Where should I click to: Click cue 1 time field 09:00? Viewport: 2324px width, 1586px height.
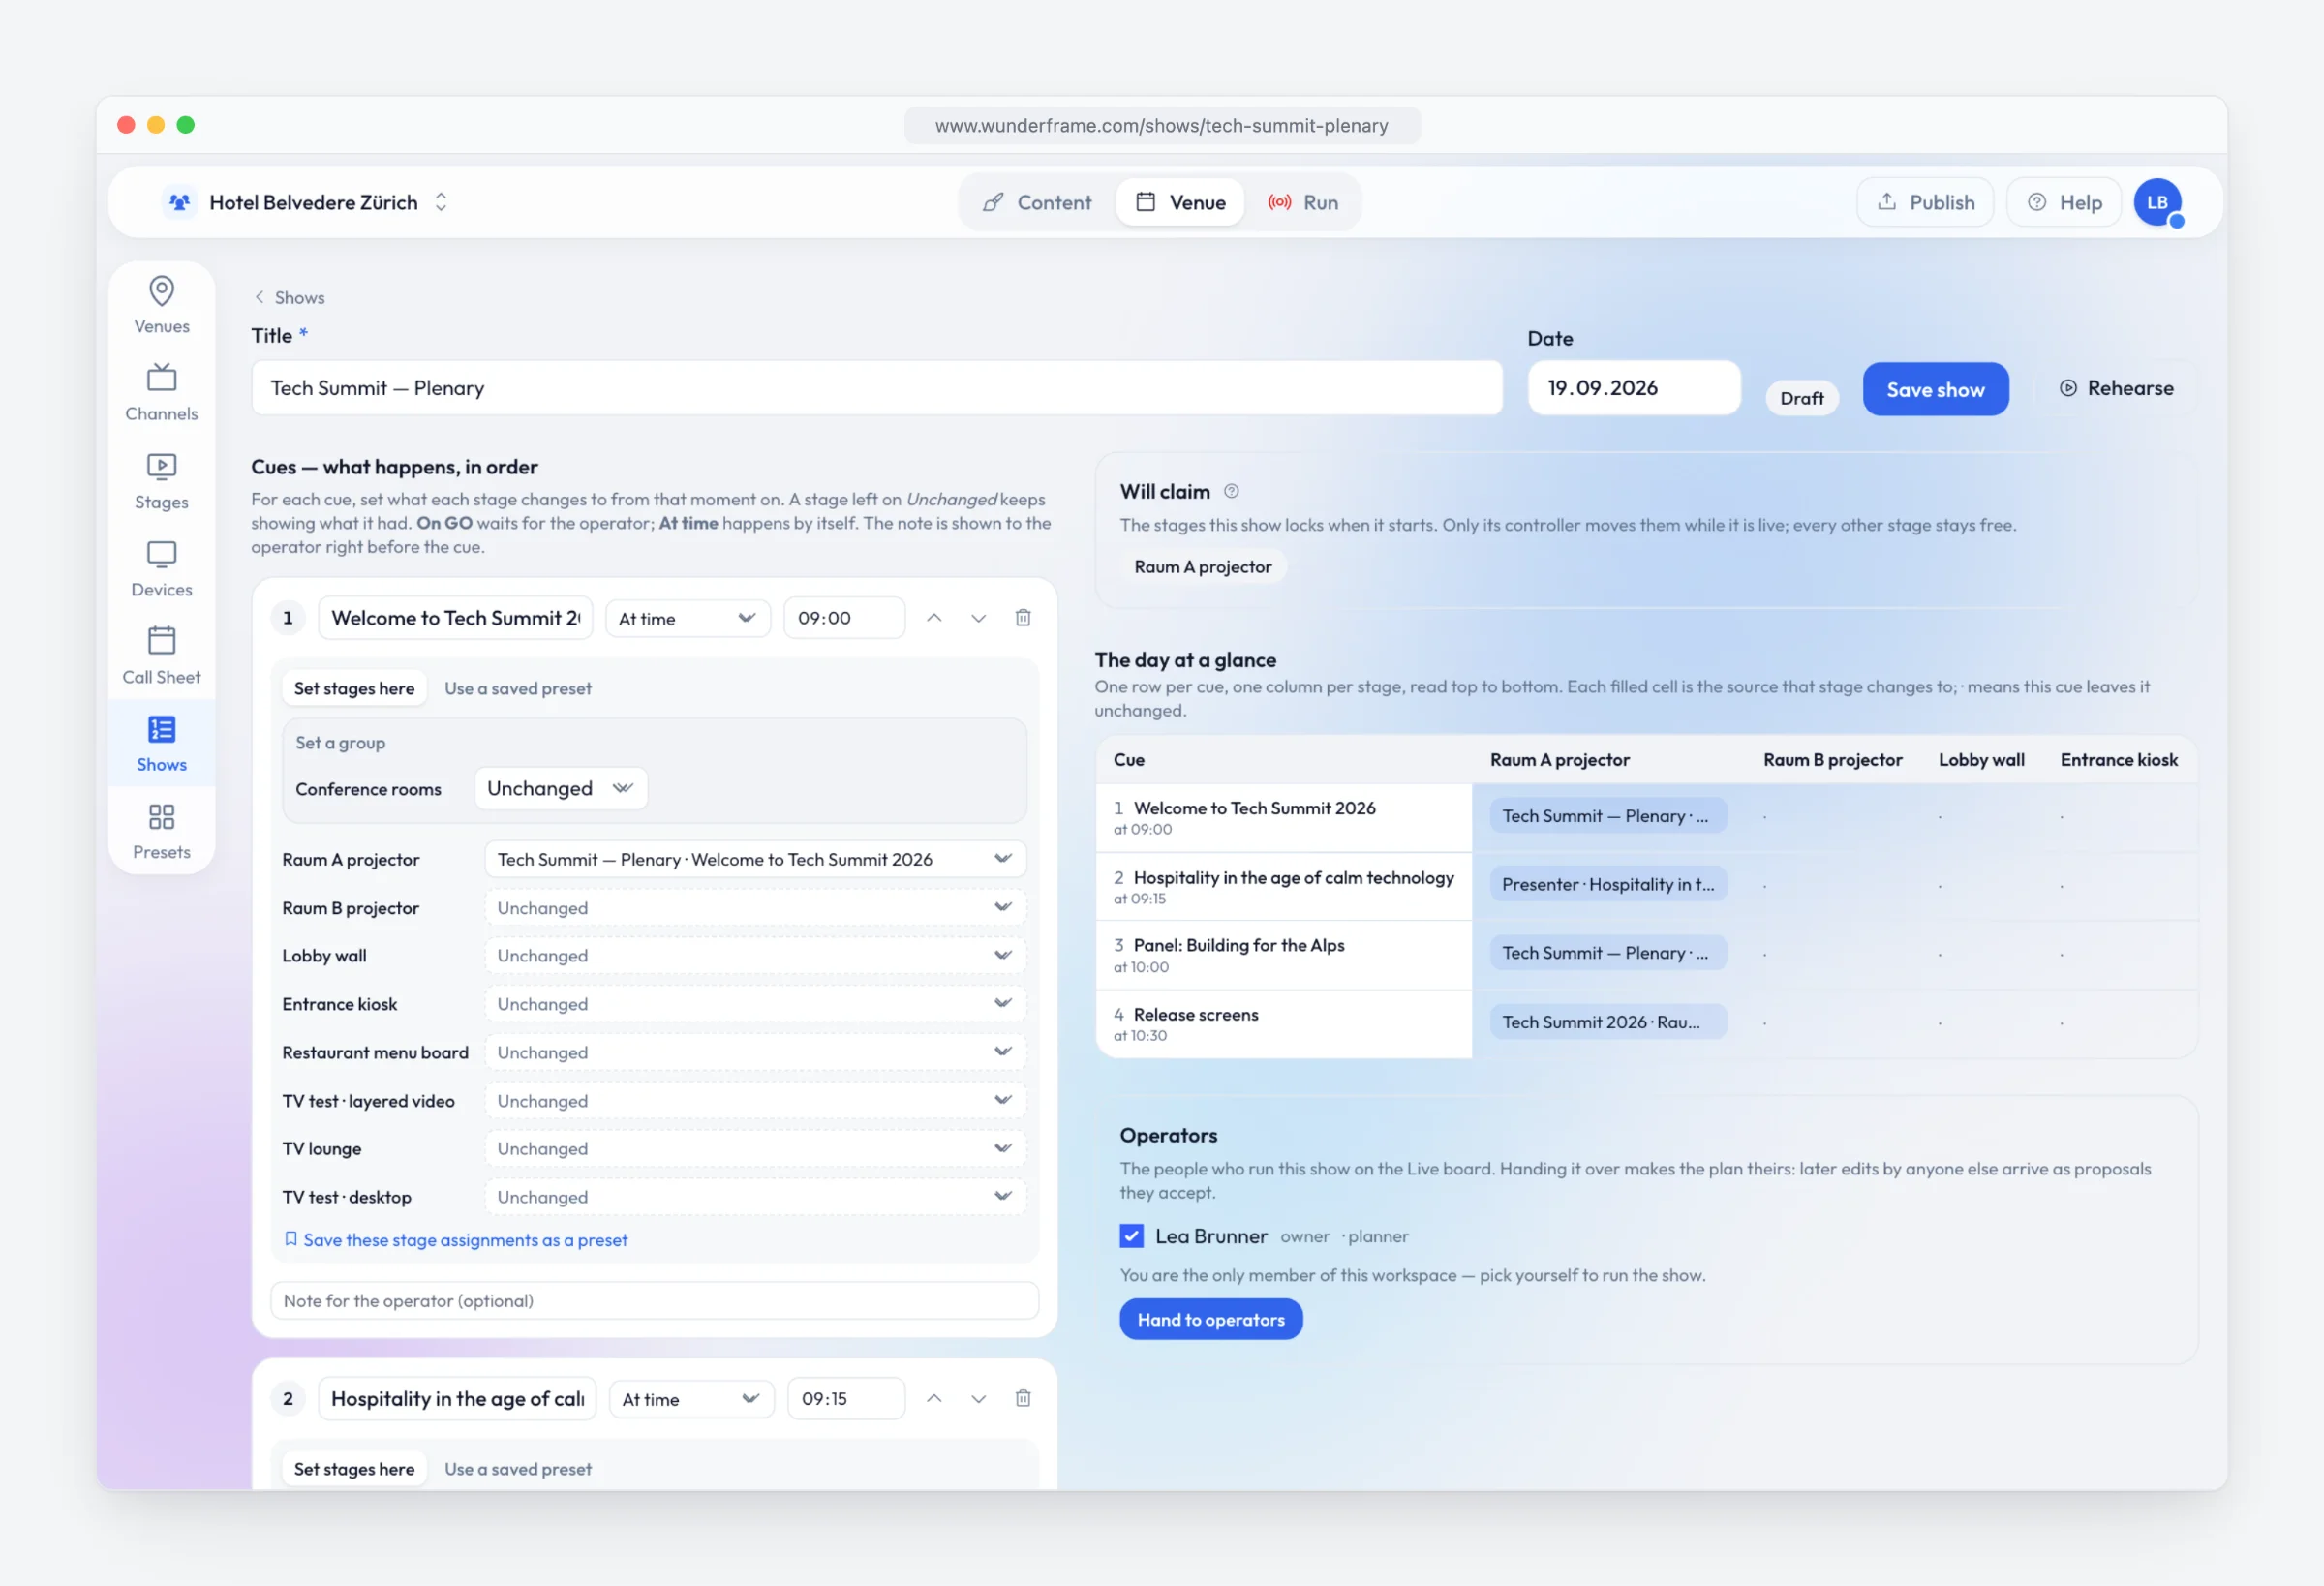(x=843, y=618)
